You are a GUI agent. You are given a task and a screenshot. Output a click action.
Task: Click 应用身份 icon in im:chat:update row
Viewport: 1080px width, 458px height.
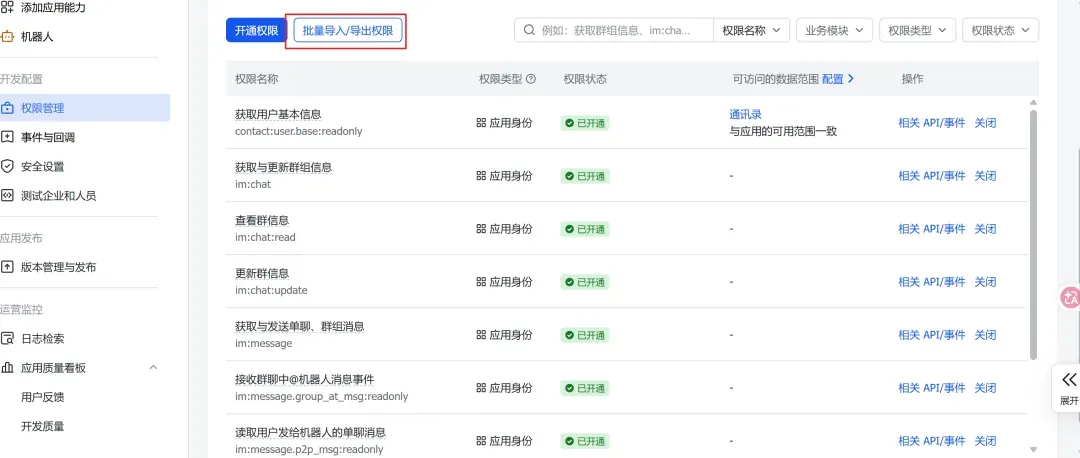click(x=481, y=282)
